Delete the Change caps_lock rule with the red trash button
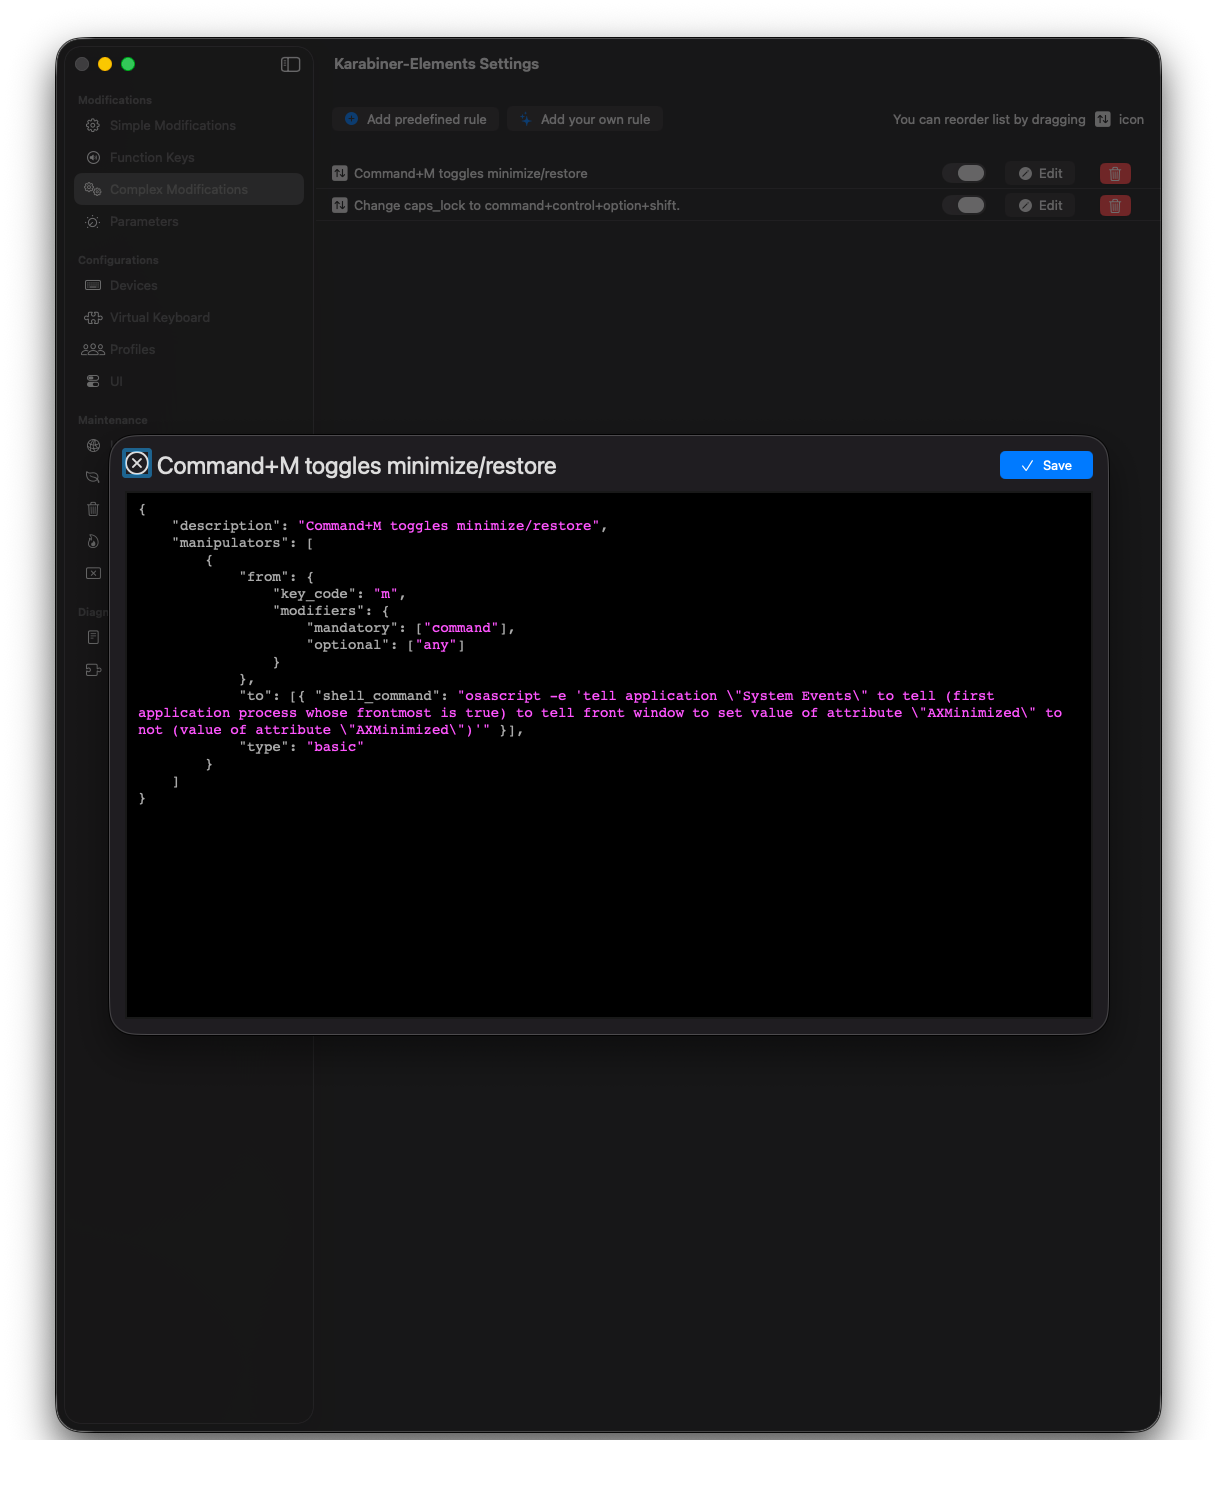This screenshot has width=1217, height=1506. pyautogui.click(x=1115, y=205)
